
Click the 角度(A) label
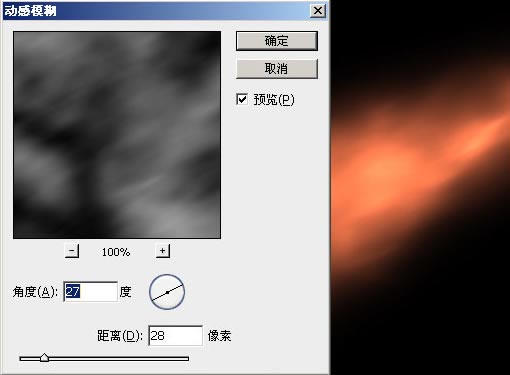[x=35, y=292]
